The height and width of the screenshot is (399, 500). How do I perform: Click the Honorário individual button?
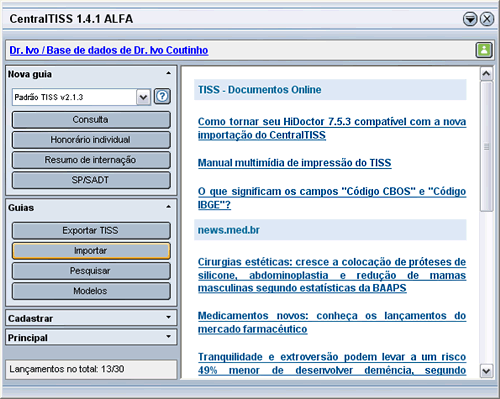pyautogui.click(x=91, y=140)
